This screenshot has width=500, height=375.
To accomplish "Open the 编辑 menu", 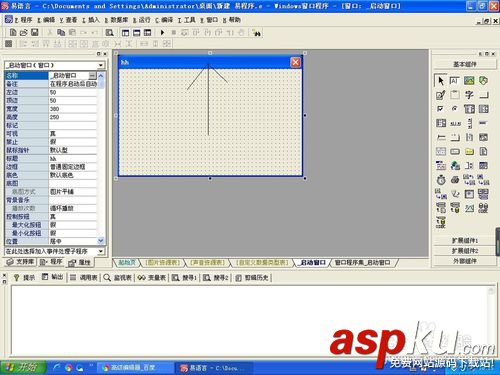I will (46, 20).
